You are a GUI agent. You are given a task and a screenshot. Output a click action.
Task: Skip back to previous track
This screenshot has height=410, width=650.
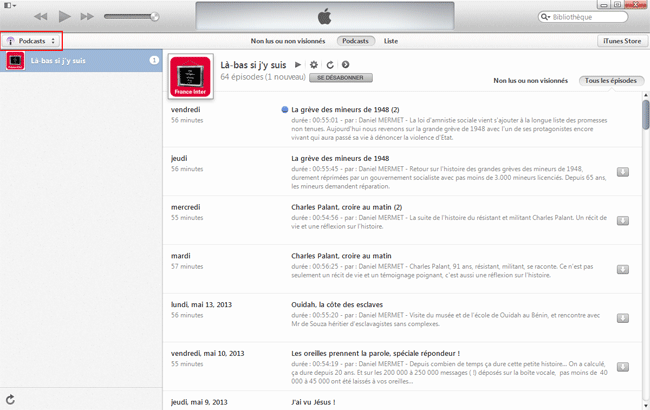pos(40,17)
